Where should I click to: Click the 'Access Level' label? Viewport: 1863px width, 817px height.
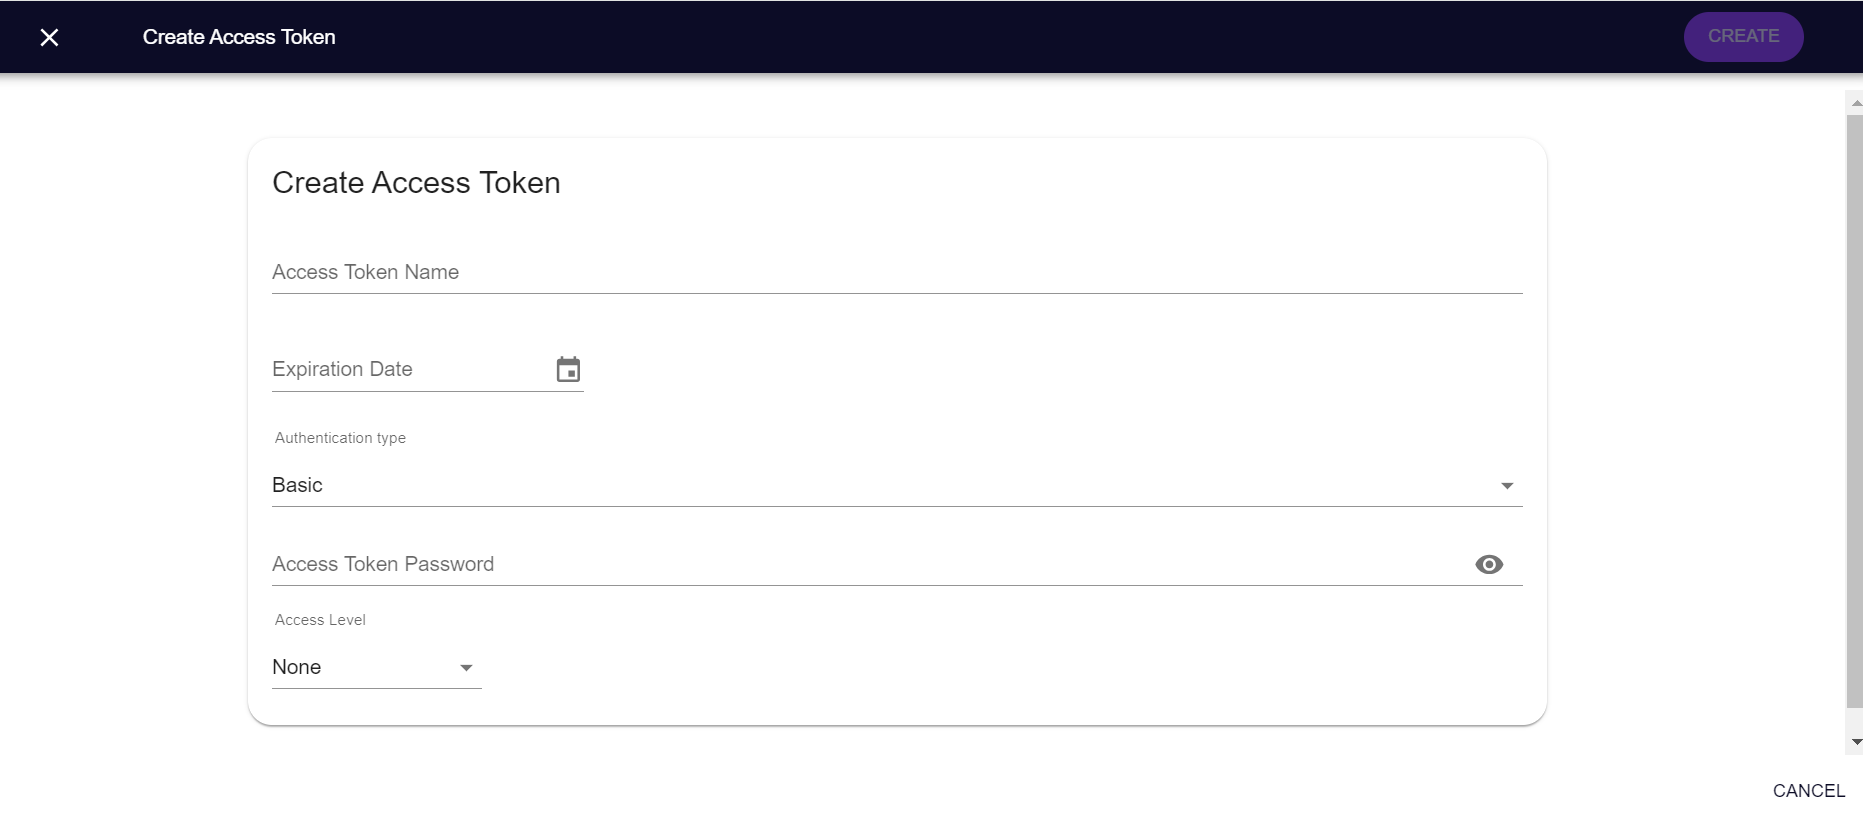click(x=320, y=620)
